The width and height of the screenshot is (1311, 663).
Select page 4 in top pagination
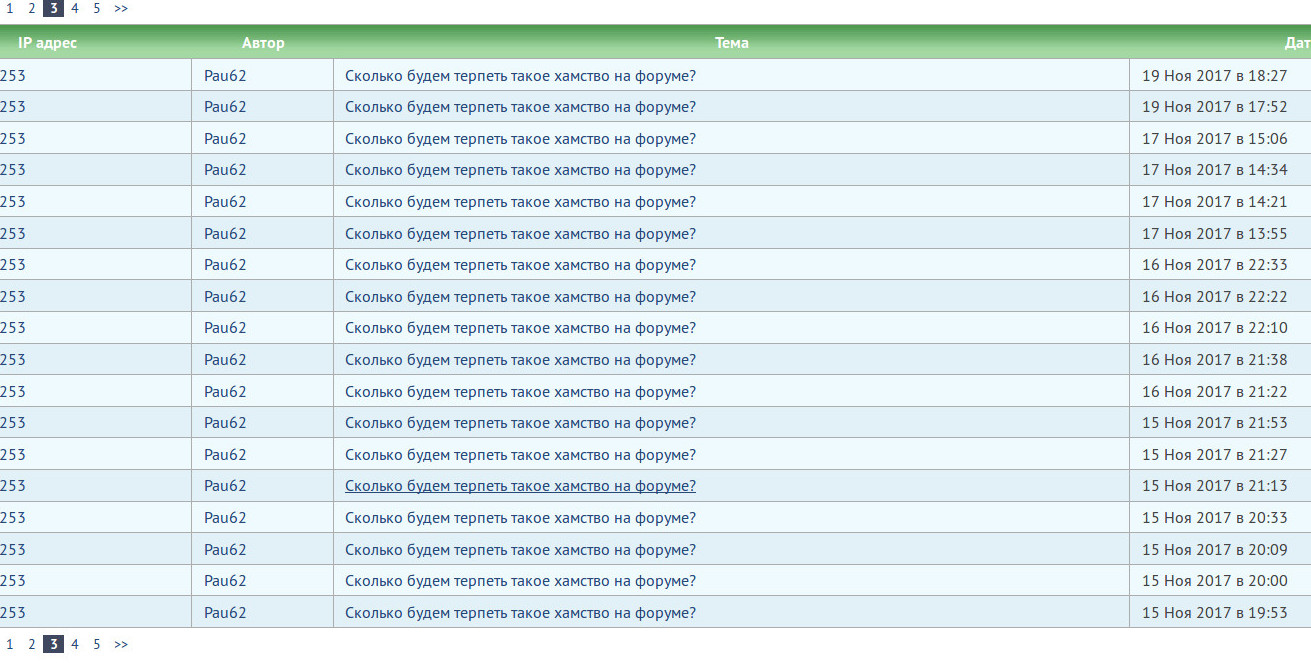click(75, 8)
